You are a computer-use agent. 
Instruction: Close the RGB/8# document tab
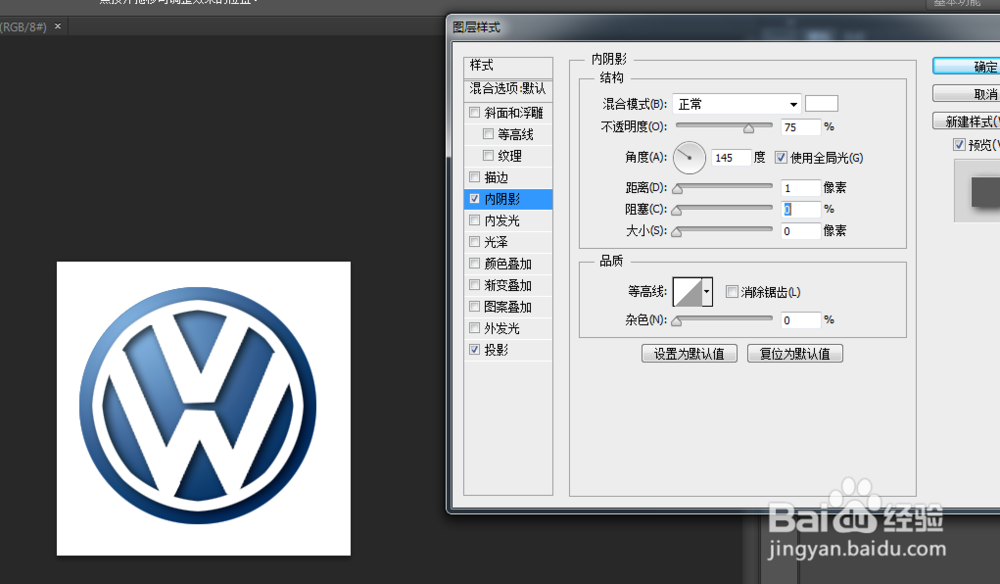click(x=57, y=26)
